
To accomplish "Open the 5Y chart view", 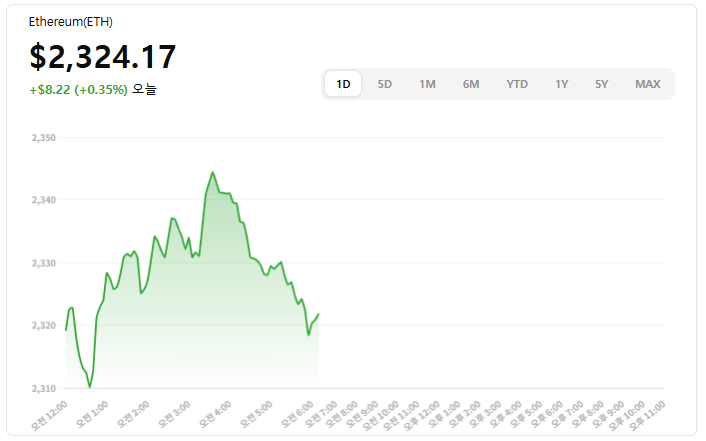I will point(601,84).
